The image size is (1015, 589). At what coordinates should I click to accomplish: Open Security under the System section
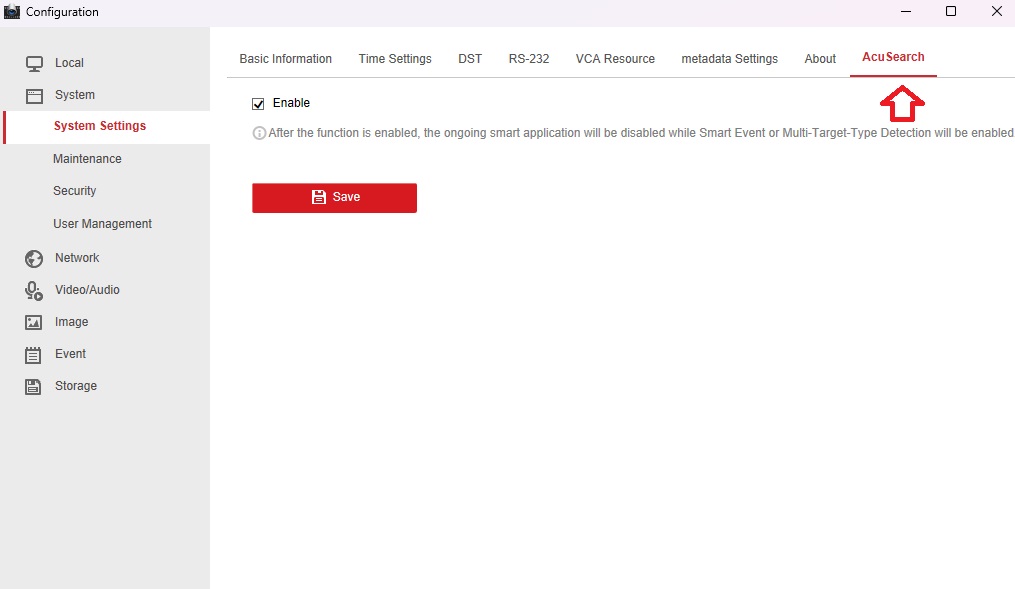(x=75, y=191)
